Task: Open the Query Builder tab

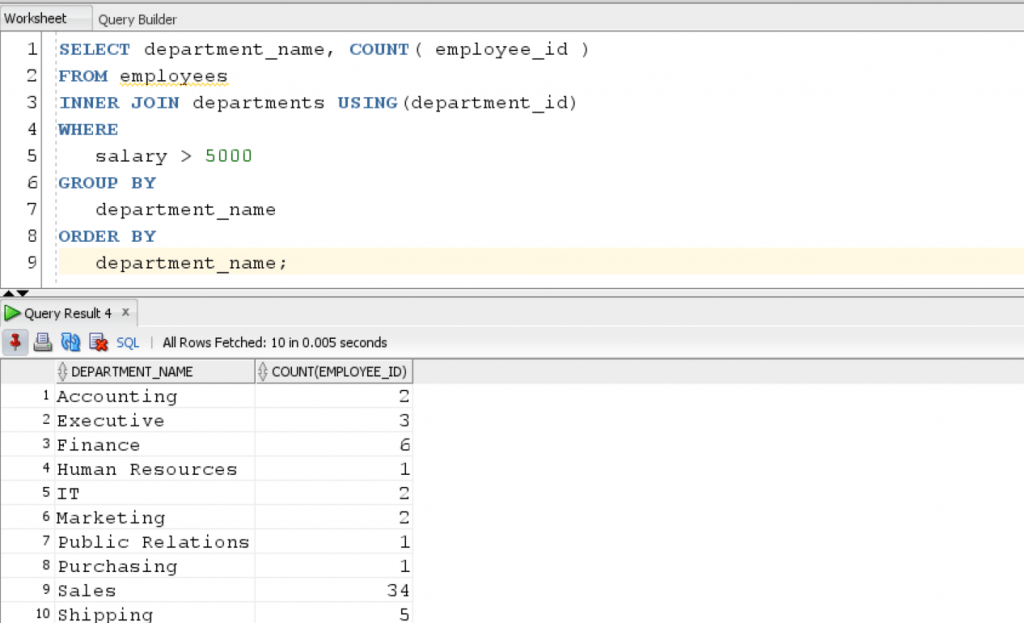Action: coord(137,19)
